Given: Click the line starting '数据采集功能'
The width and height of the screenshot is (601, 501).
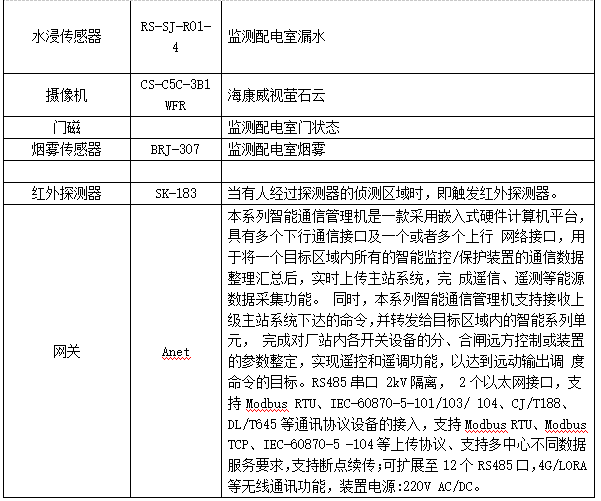Looking at the screenshot, I should click(x=406, y=299).
